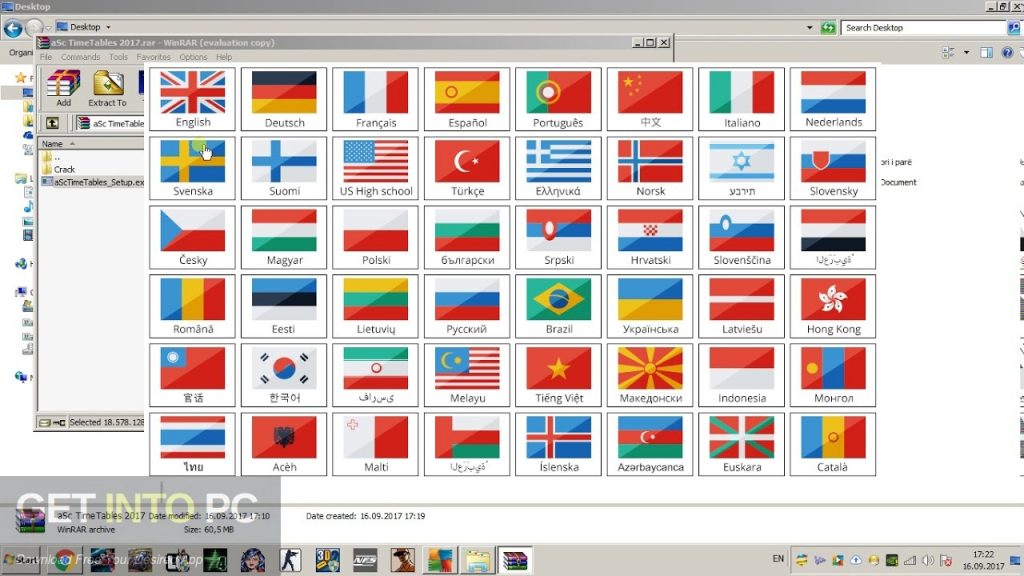Open Chrome from the taskbar

[x=64, y=560]
